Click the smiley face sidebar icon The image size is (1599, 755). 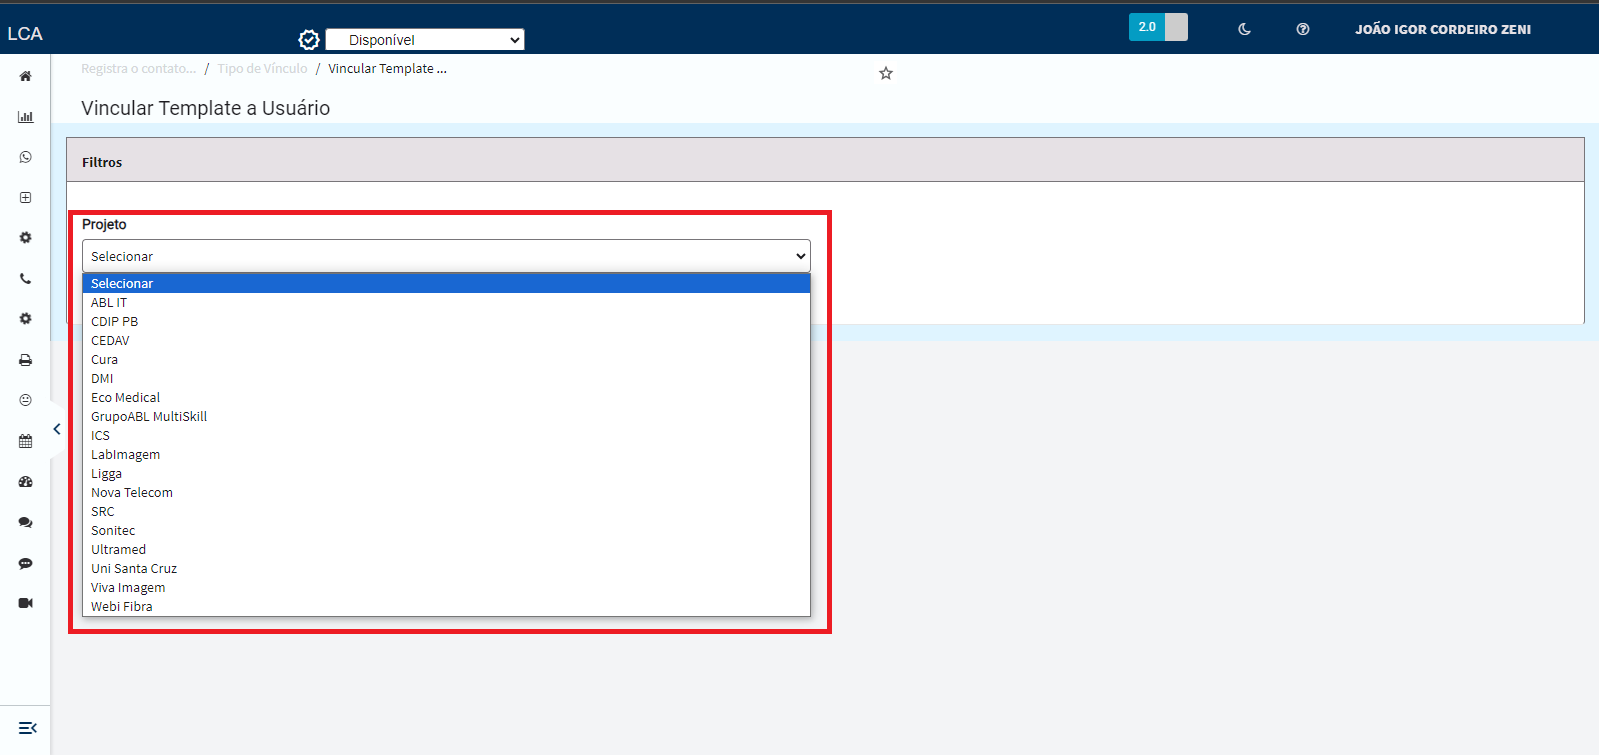25,400
